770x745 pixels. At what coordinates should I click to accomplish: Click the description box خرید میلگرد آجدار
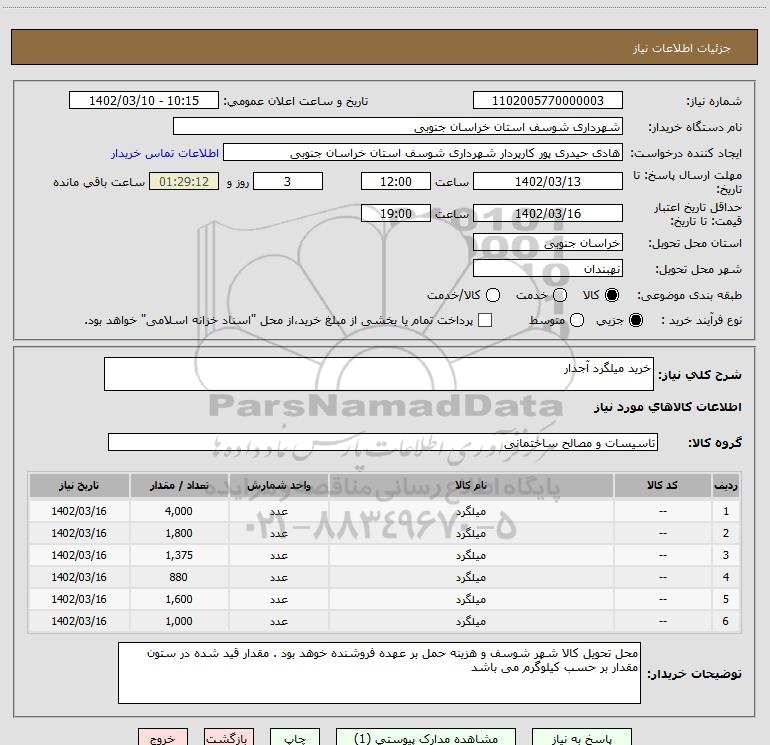pos(379,374)
